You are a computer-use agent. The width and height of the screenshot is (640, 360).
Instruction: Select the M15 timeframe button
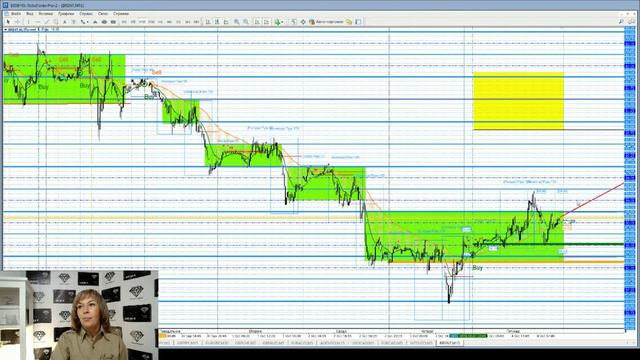click(x=142, y=22)
